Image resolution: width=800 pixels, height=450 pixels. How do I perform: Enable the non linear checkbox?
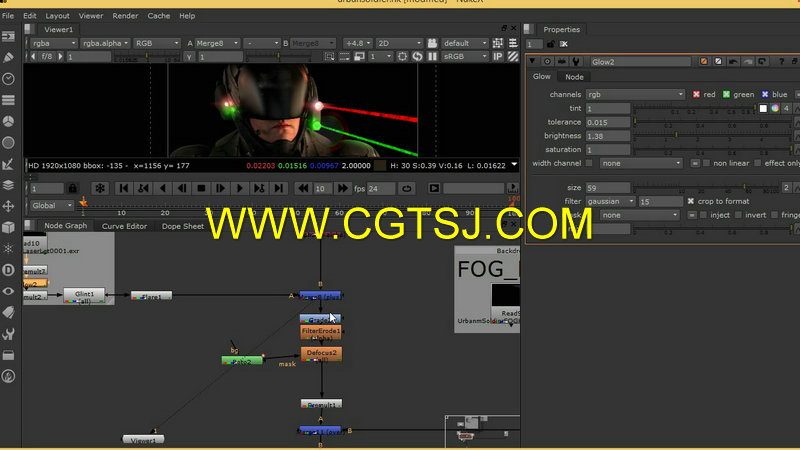coord(706,163)
